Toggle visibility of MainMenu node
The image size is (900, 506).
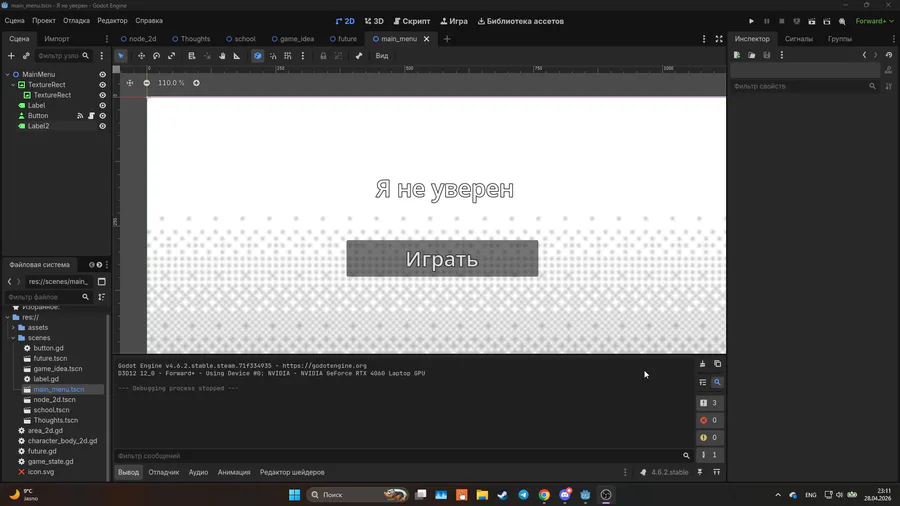click(x=102, y=75)
